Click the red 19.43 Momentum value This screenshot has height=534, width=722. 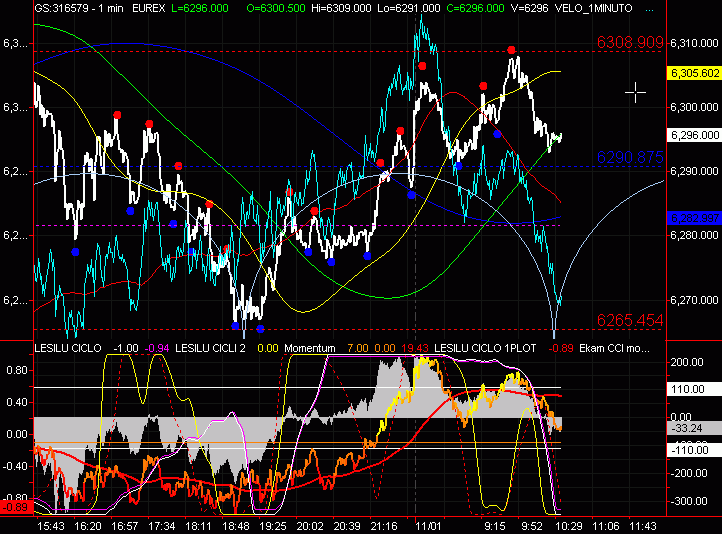tap(415, 348)
